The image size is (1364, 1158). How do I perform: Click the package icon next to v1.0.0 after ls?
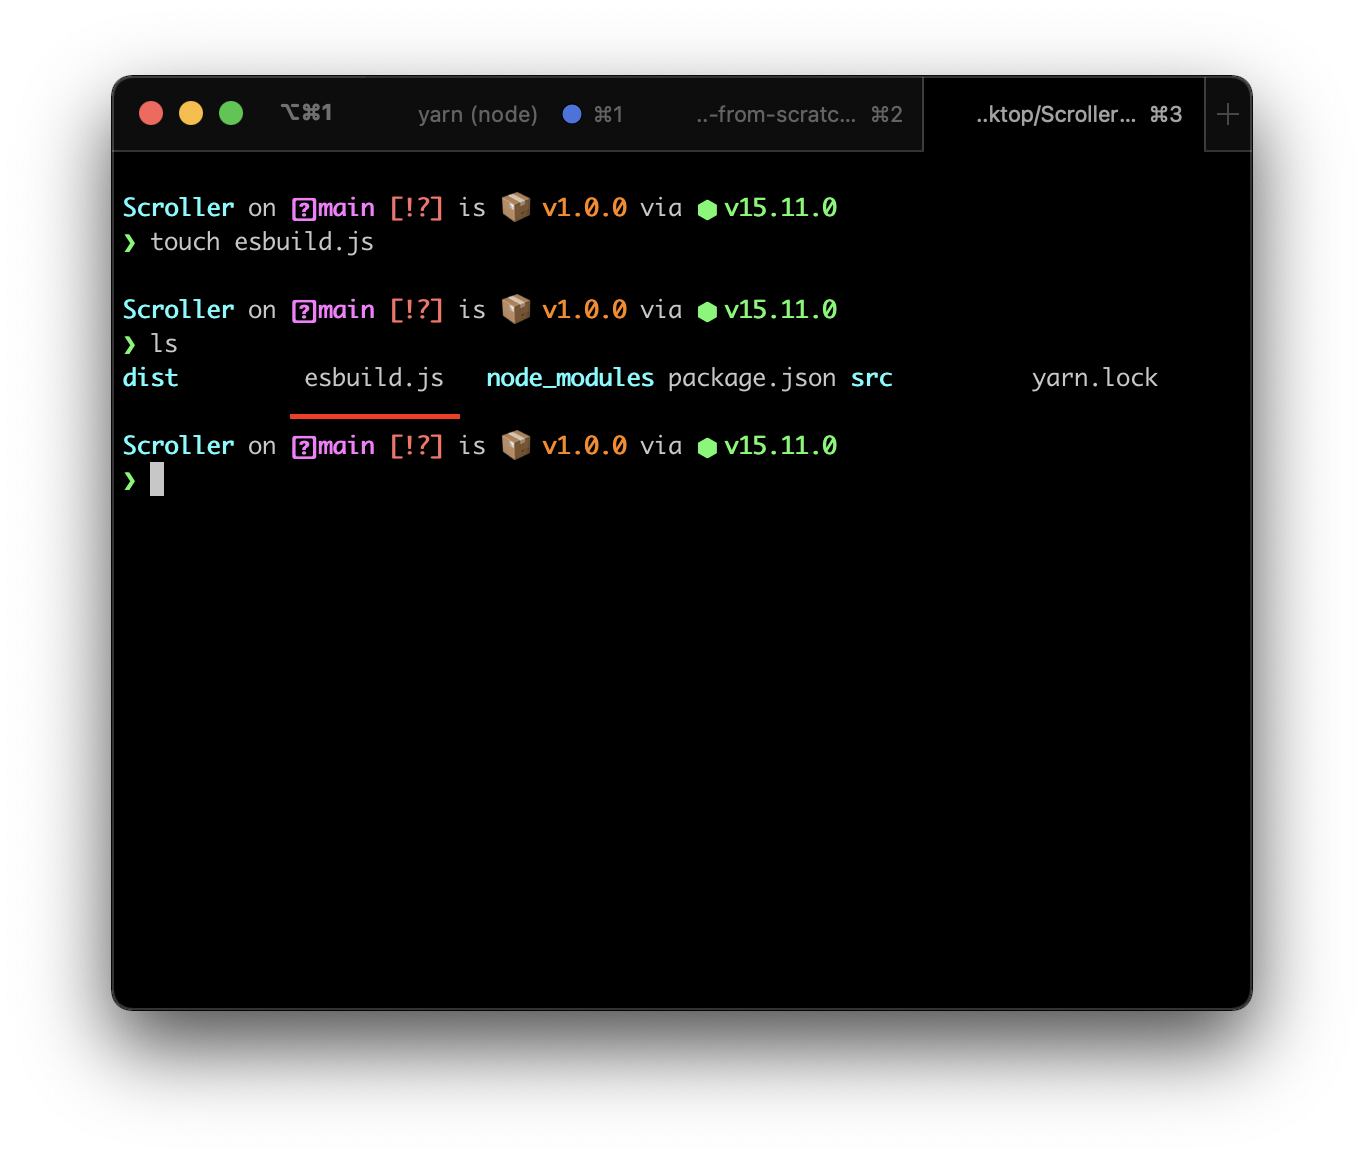point(516,309)
